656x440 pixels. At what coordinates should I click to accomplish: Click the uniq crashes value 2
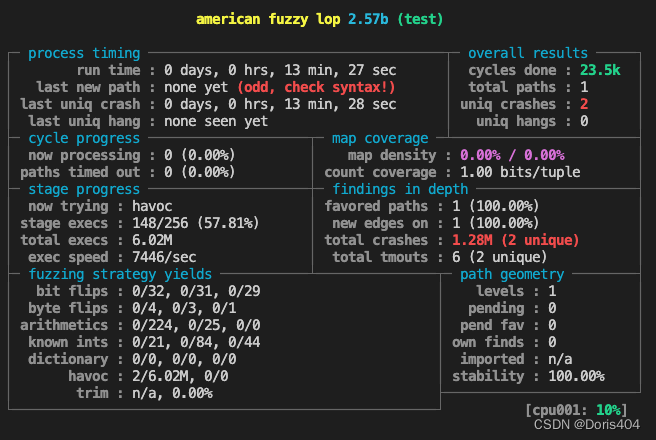(584, 104)
